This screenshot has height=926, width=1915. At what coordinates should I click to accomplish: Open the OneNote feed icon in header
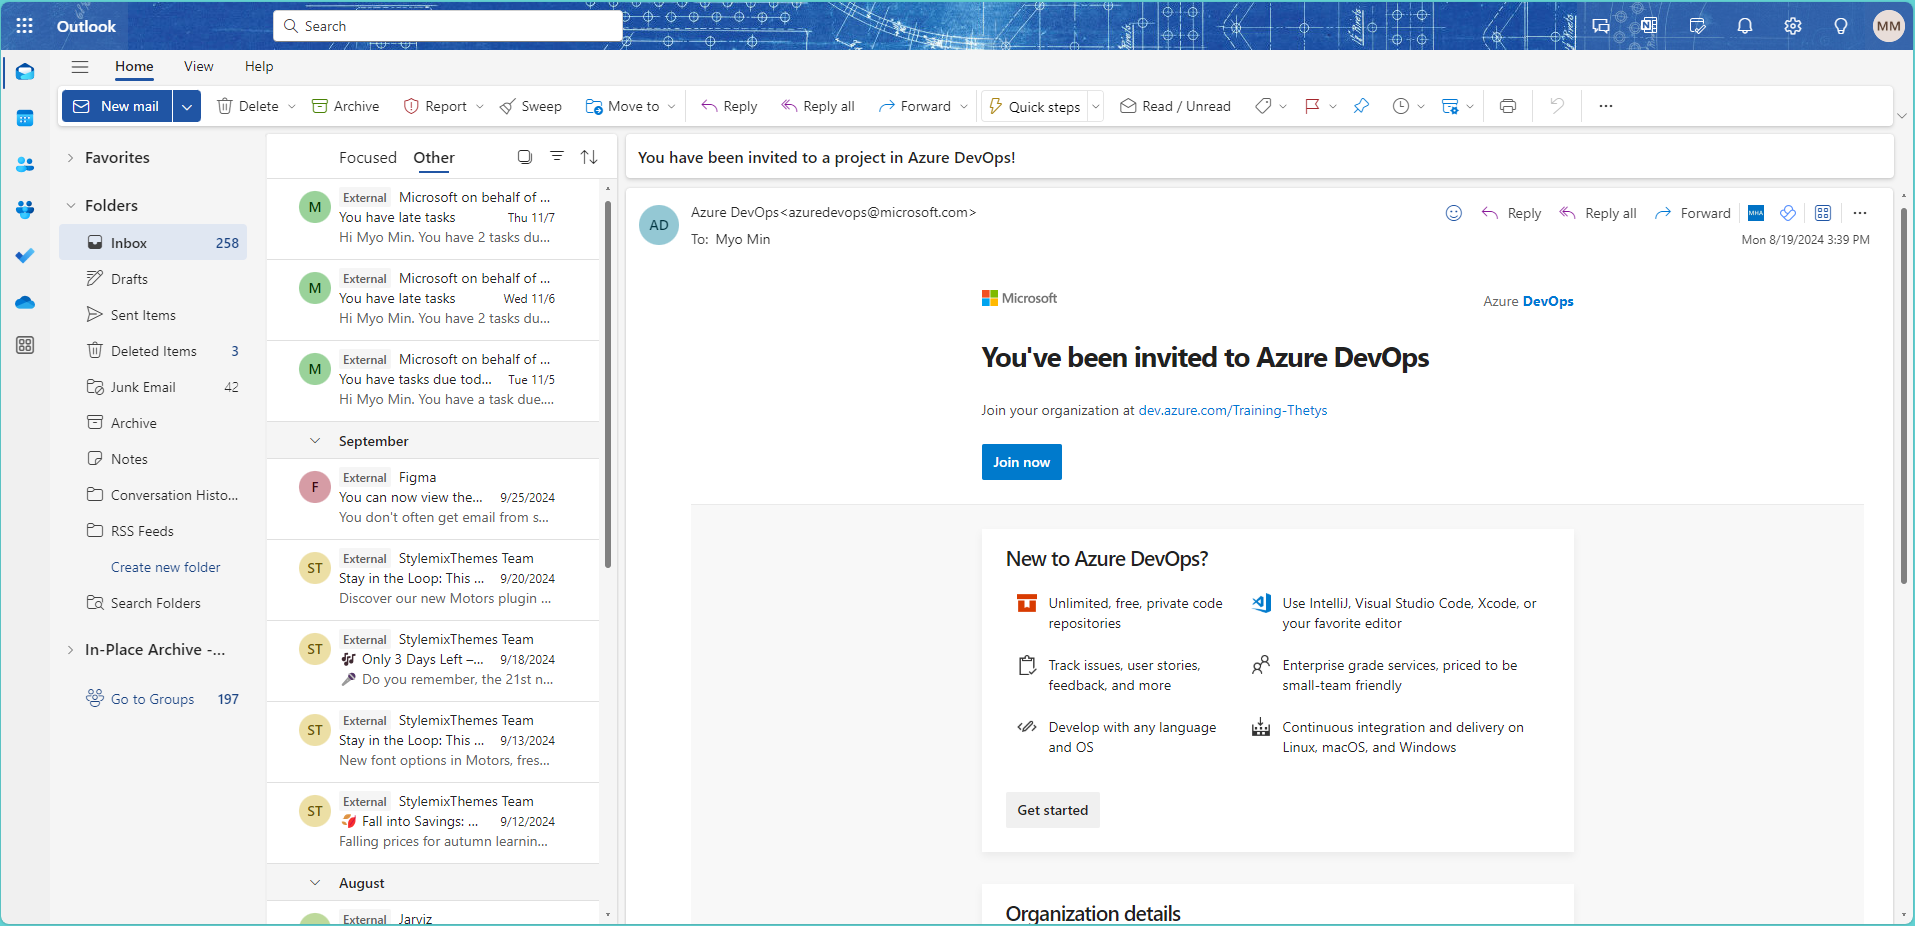[x=1649, y=26]
